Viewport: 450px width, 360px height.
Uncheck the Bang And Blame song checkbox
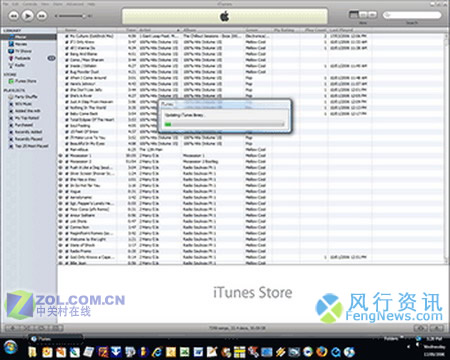click(67, 54)
